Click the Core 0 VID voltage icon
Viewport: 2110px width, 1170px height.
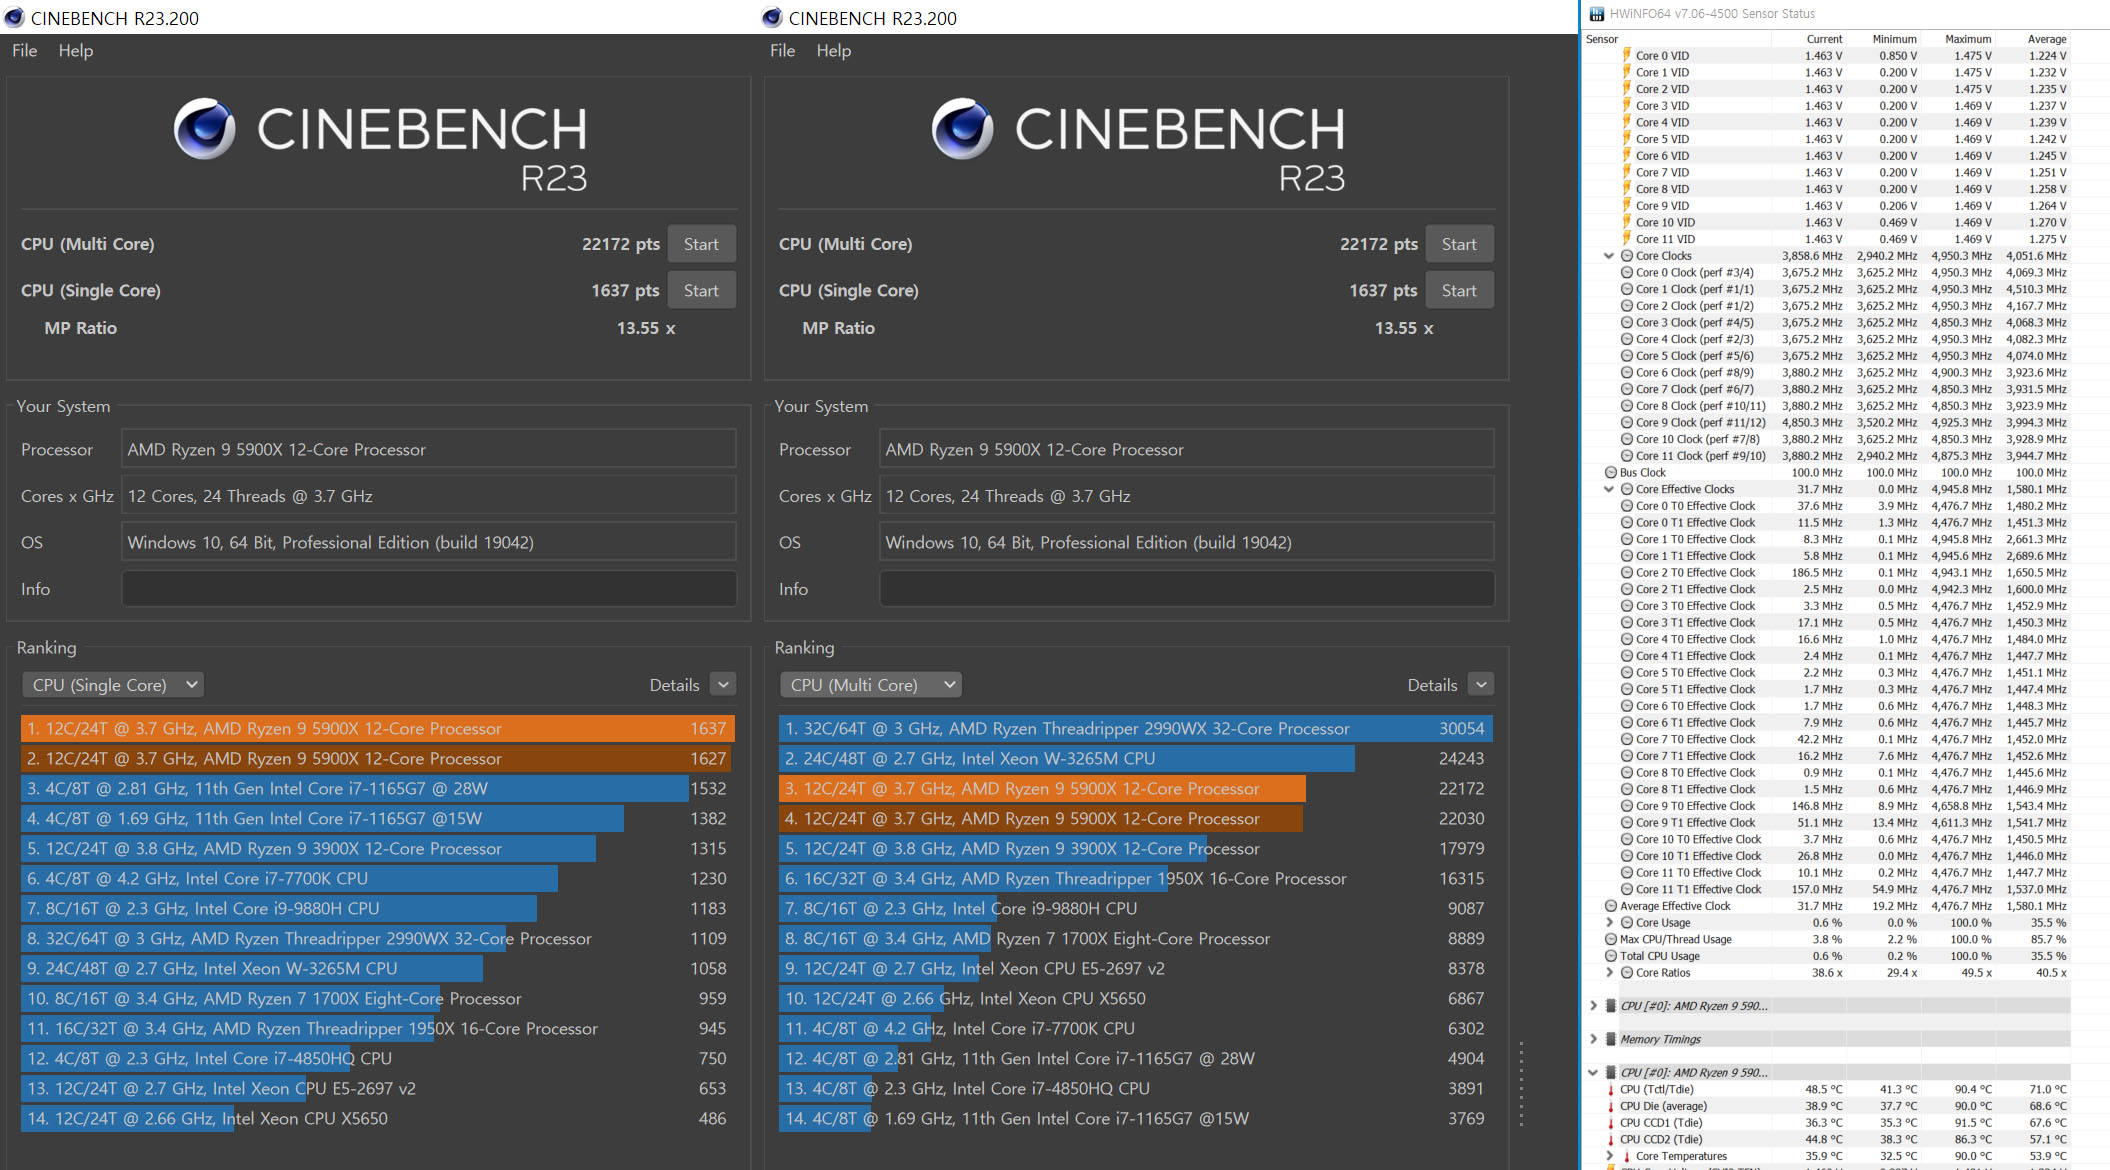[x=1627, y=56]
